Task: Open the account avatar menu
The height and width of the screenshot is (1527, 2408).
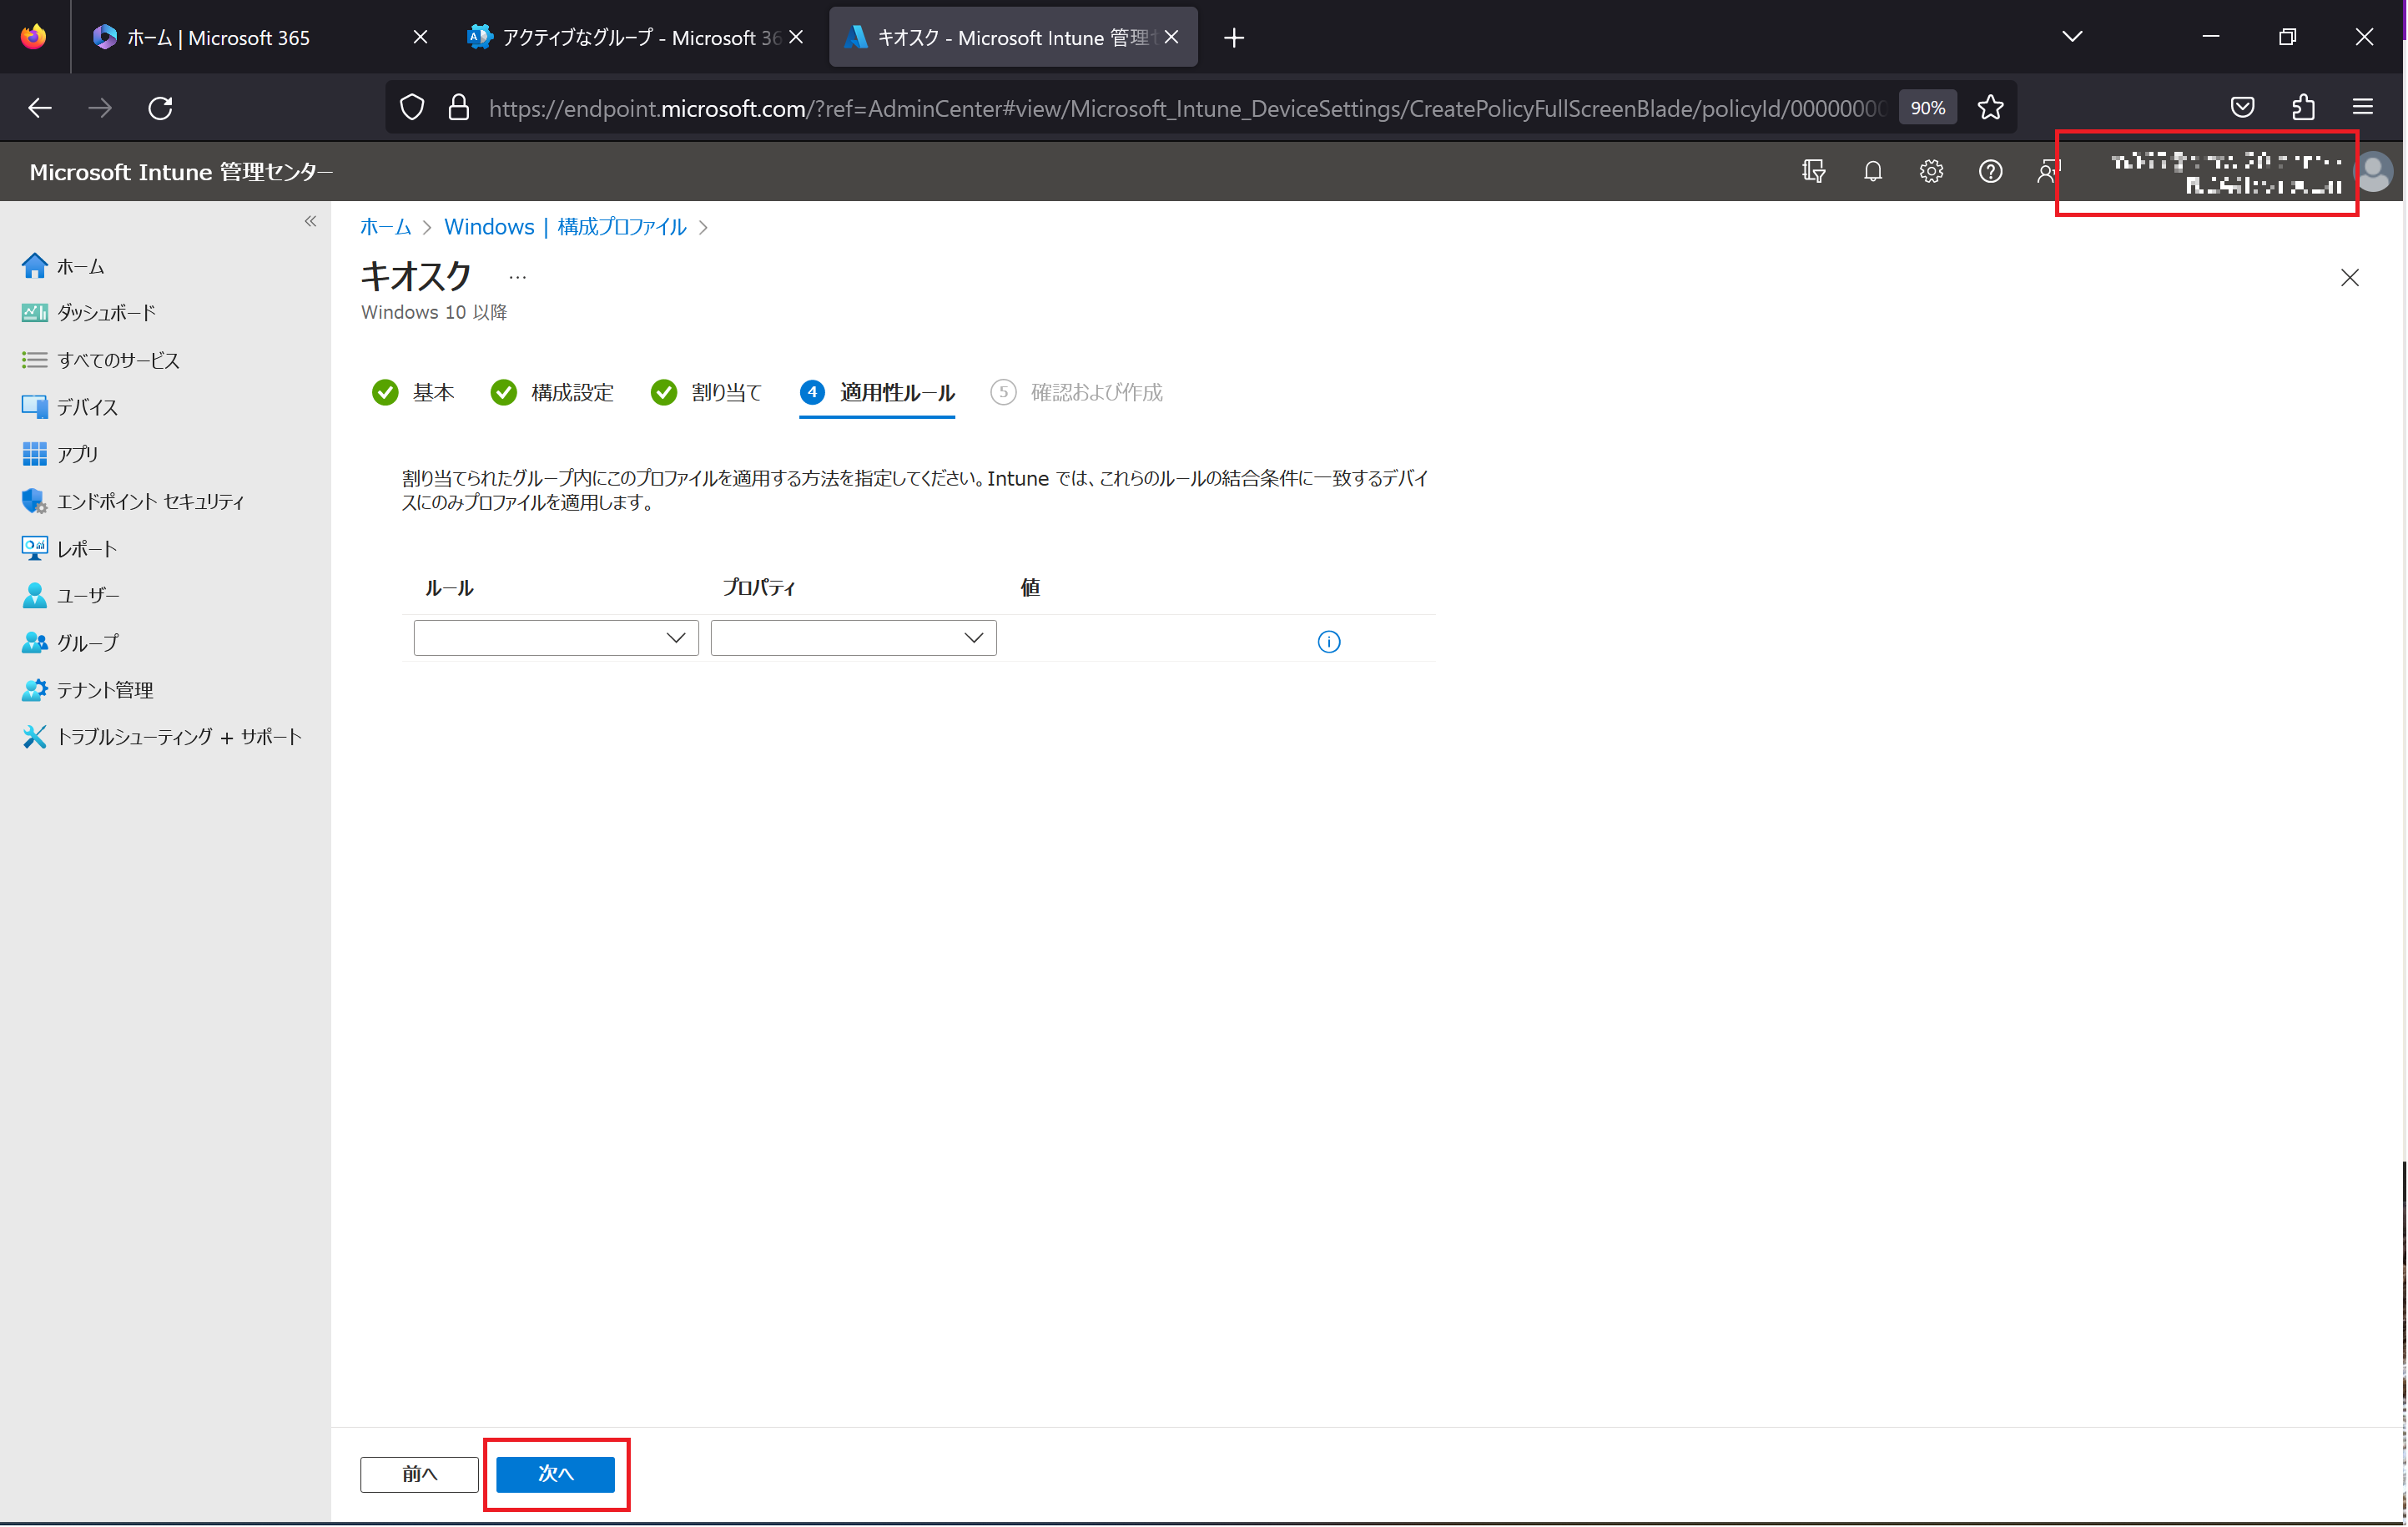Action: pos(2375,172)
